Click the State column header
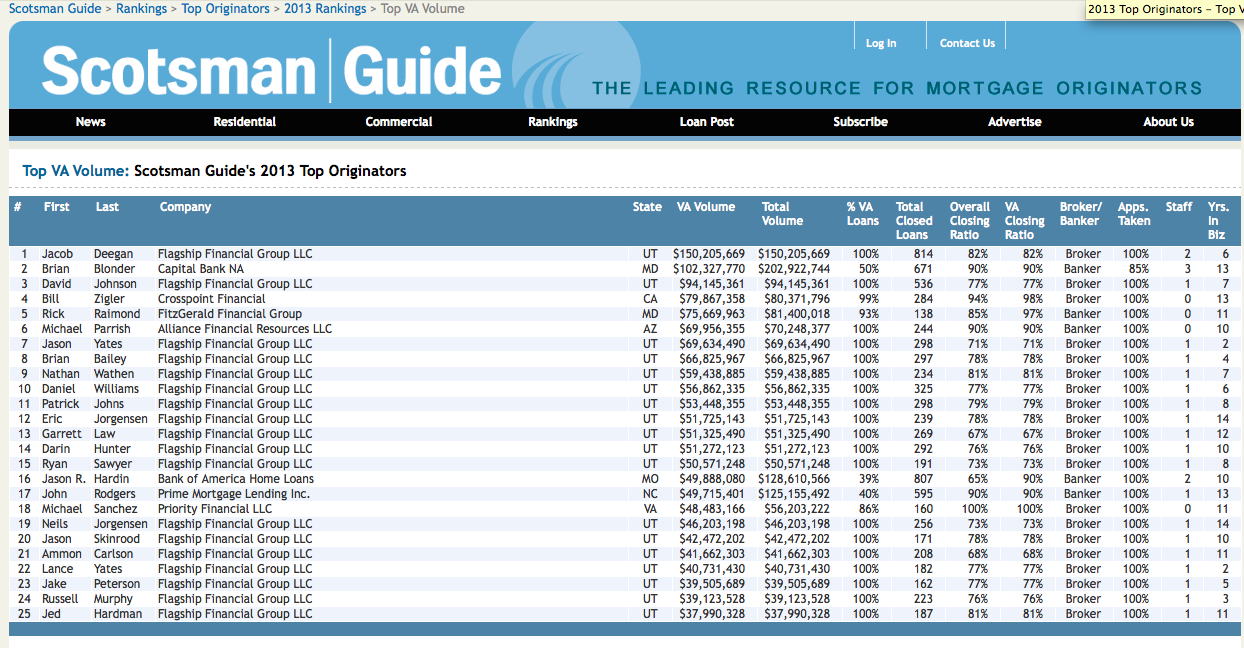Screen dimensions: 1244x648 point(647,207)
